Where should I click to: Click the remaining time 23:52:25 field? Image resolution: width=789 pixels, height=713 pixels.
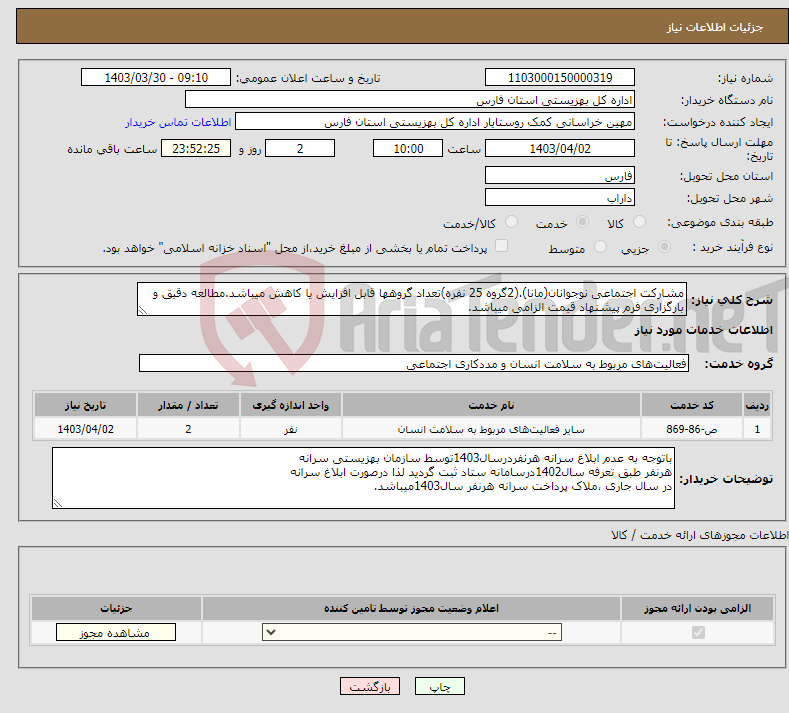196,148
